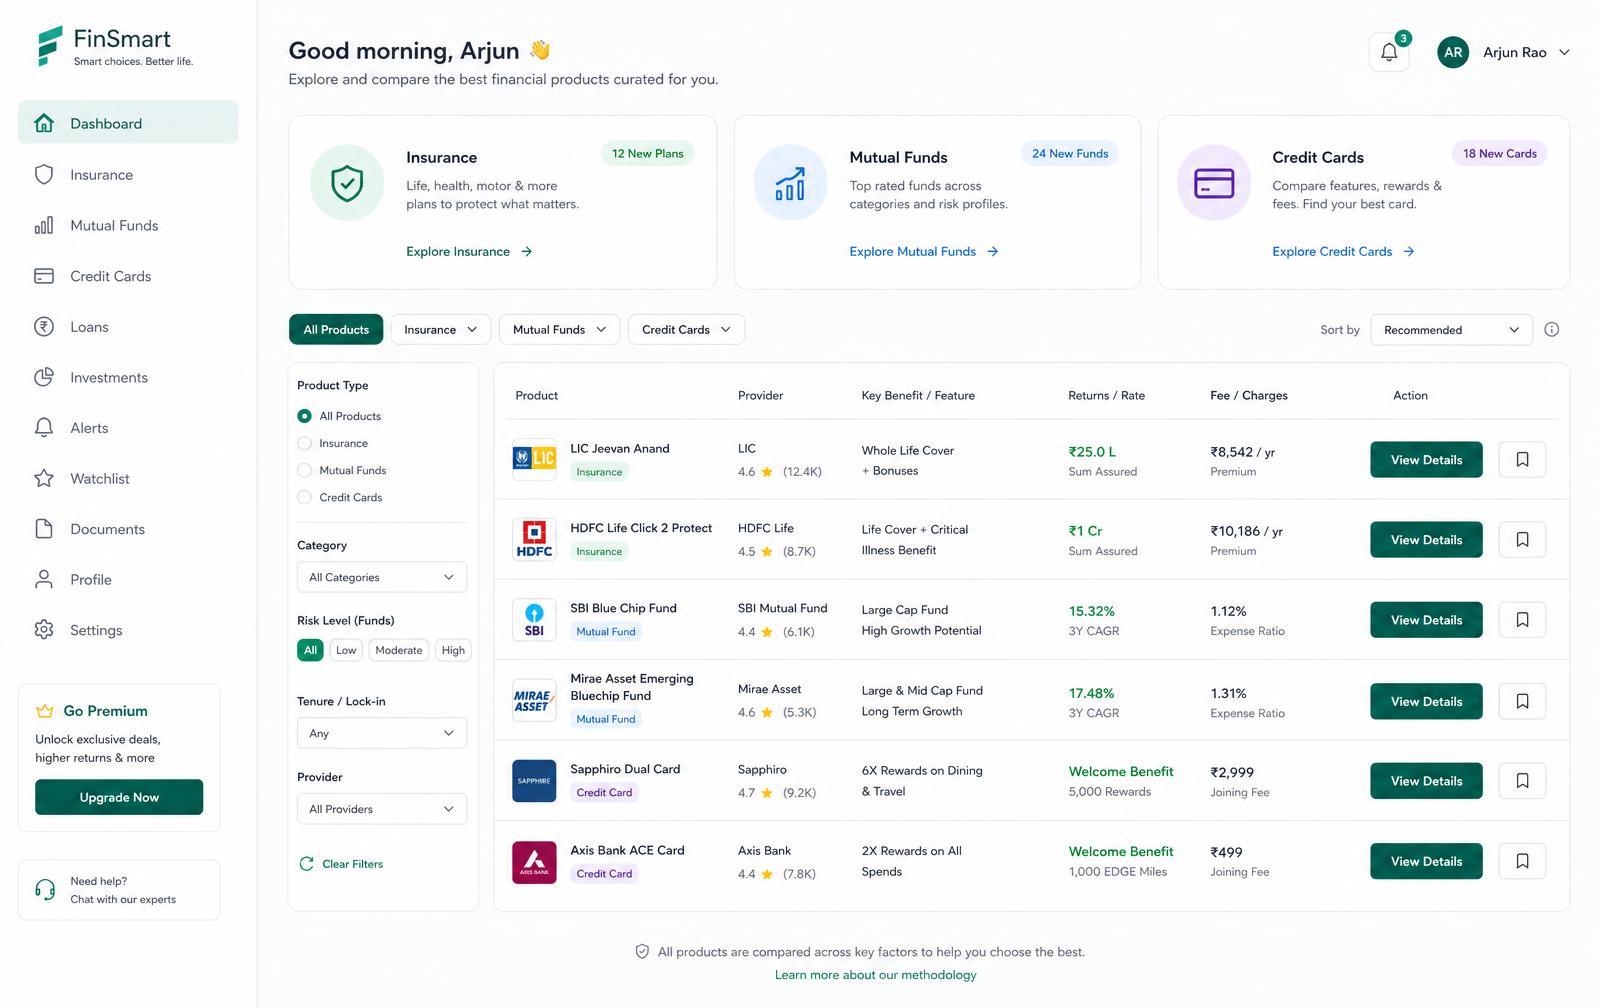Expand the Insurance filter dropdown

[x=440, y=330]
